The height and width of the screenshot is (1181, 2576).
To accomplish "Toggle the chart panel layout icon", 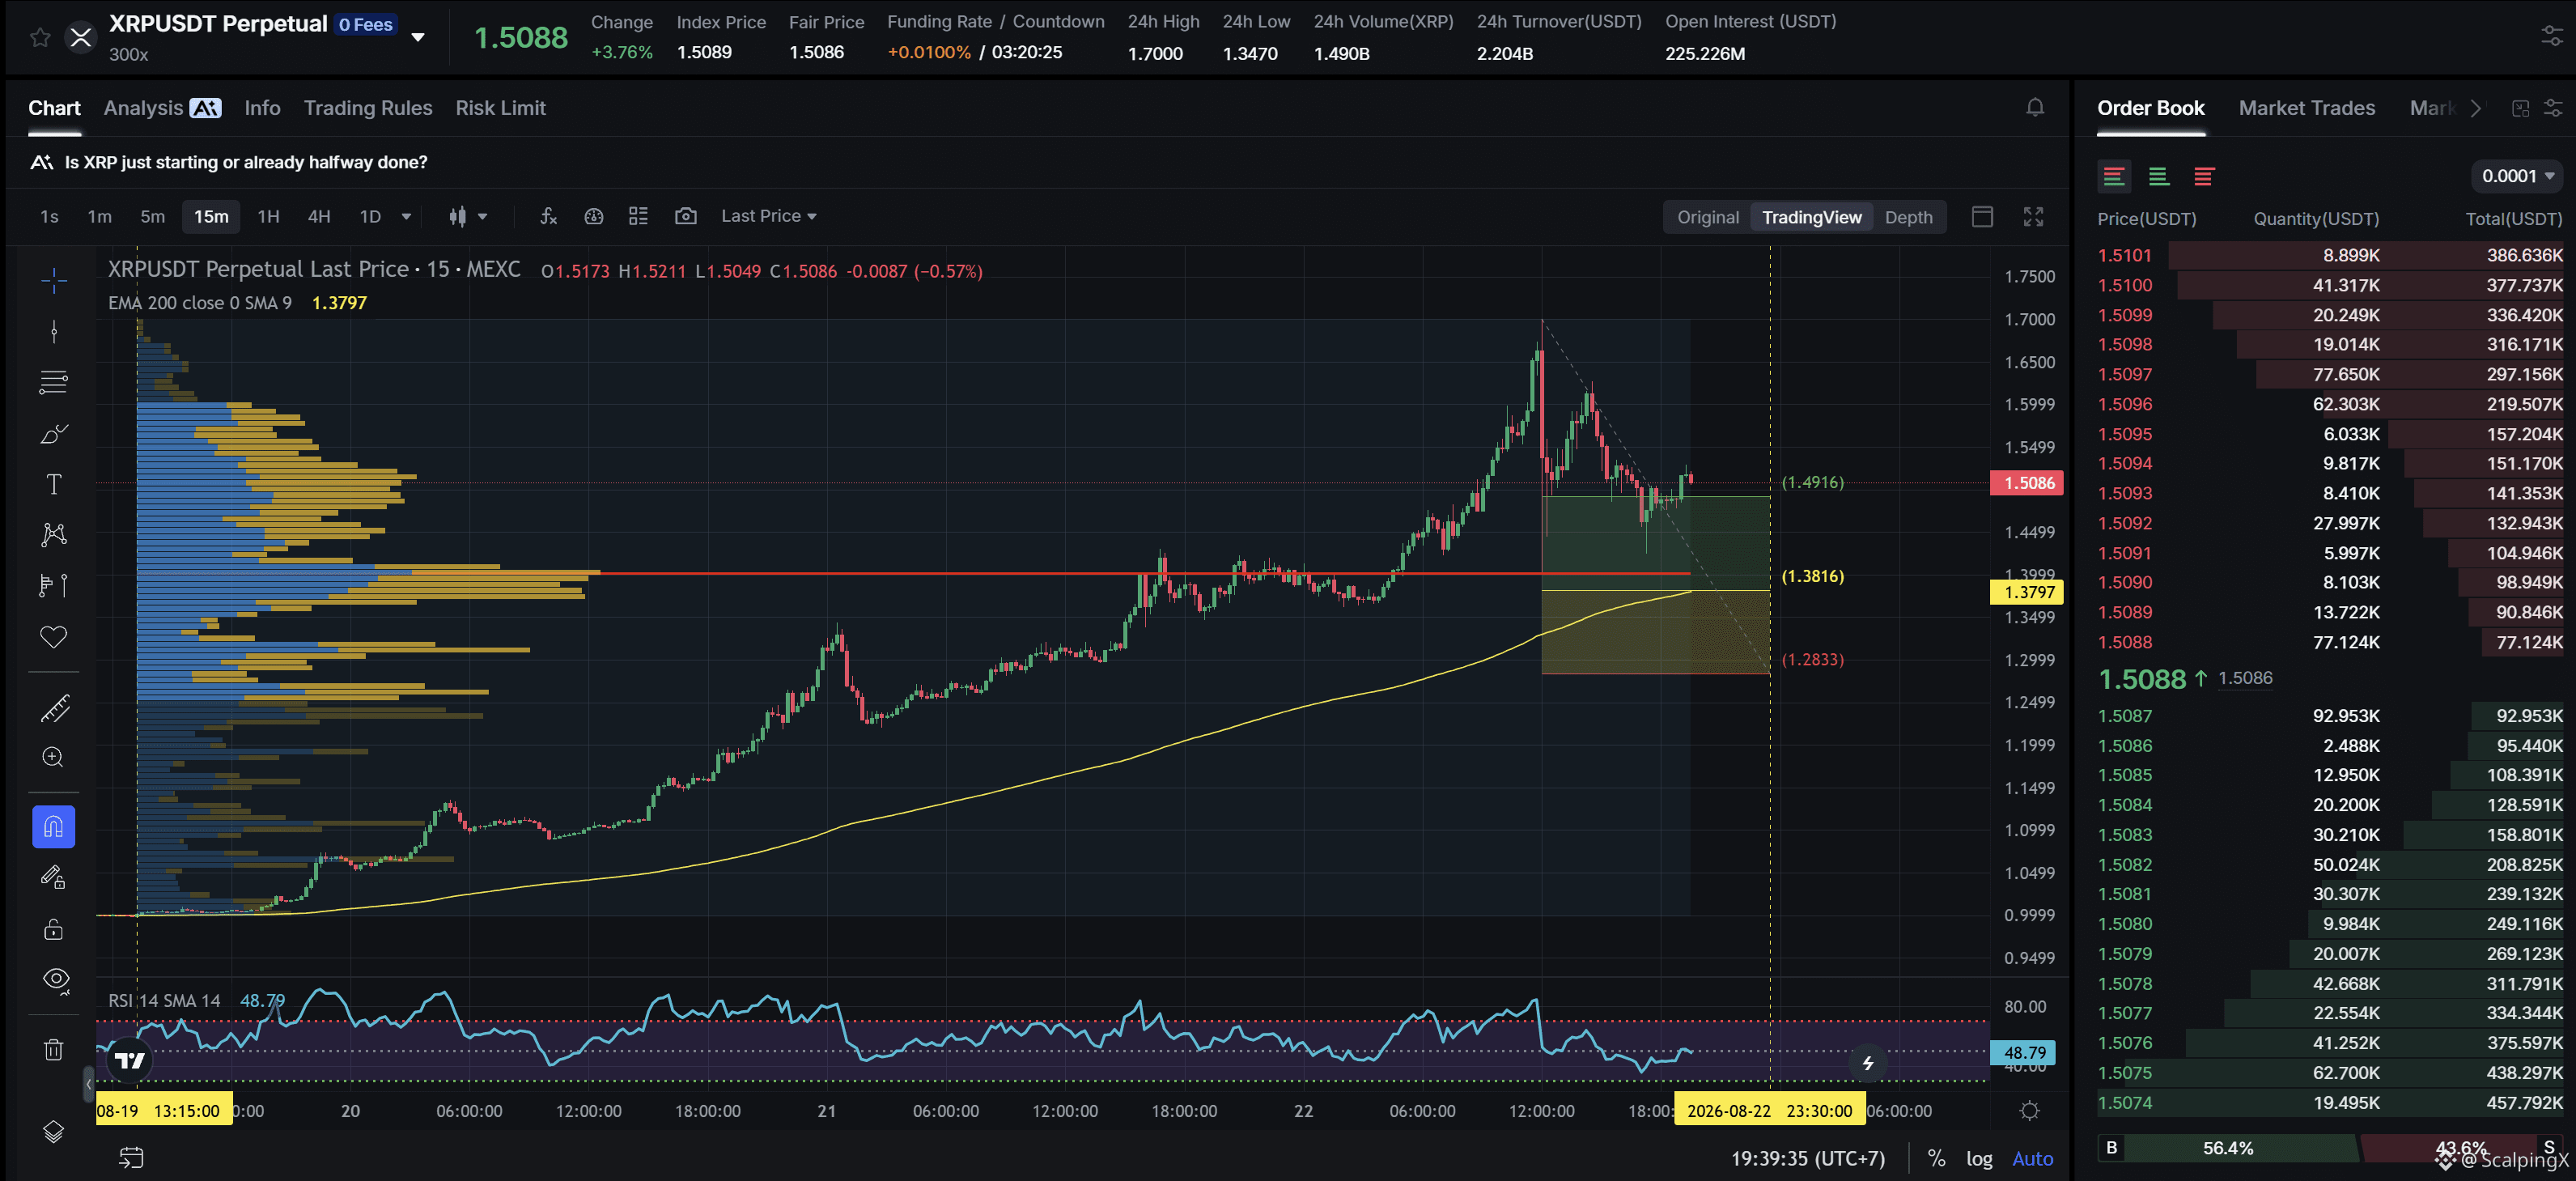I will pos(1982,216).
